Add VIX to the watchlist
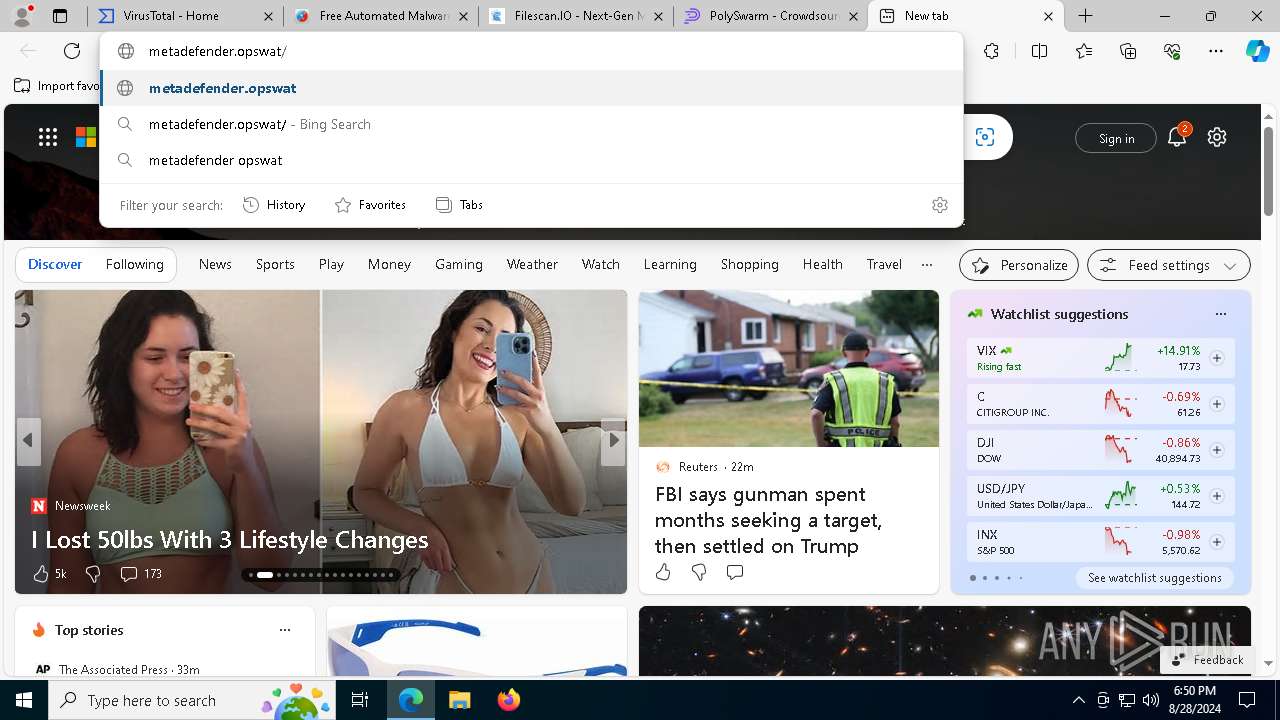 [x=1217, y=358]
